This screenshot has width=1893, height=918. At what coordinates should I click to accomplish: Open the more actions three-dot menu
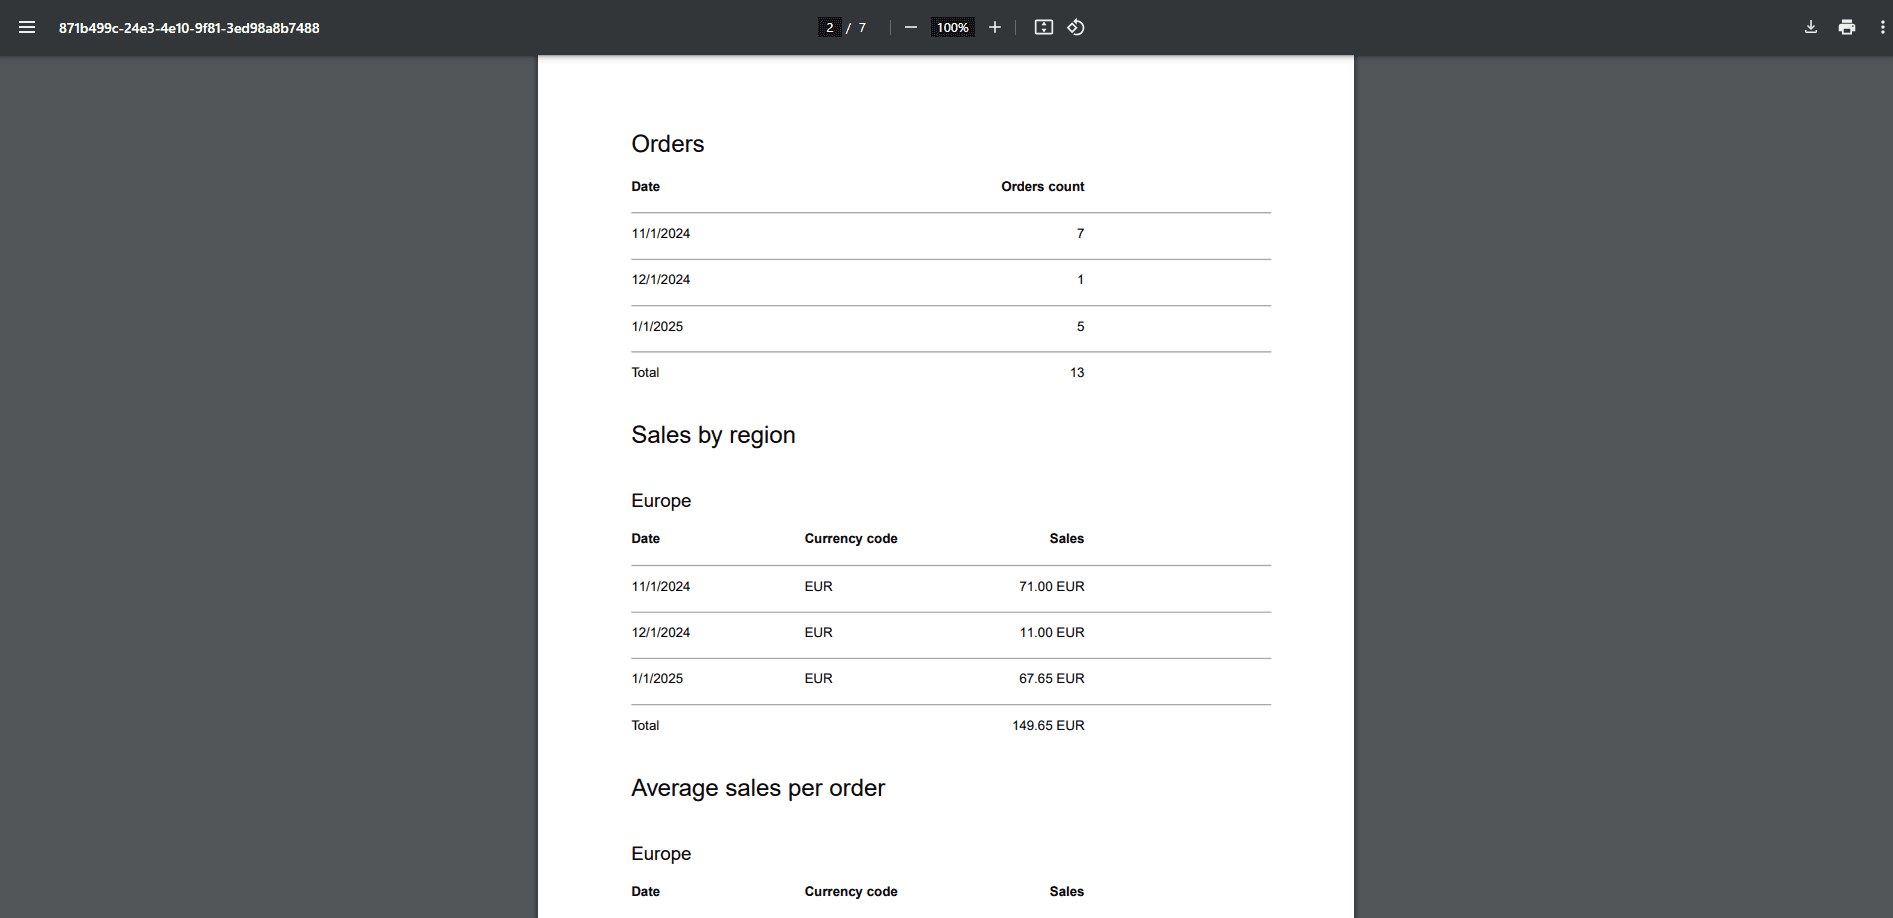point(1882,28)
